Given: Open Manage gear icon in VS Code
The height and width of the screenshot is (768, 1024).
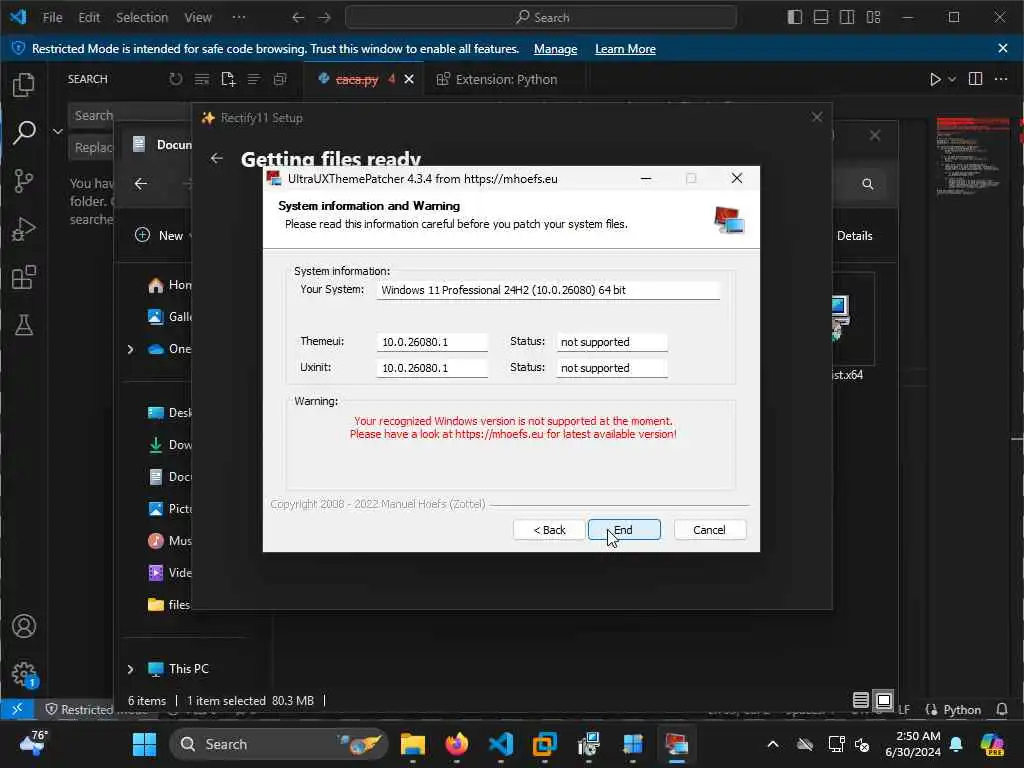Looking at the screenshot, I should (x=24, y=674).
